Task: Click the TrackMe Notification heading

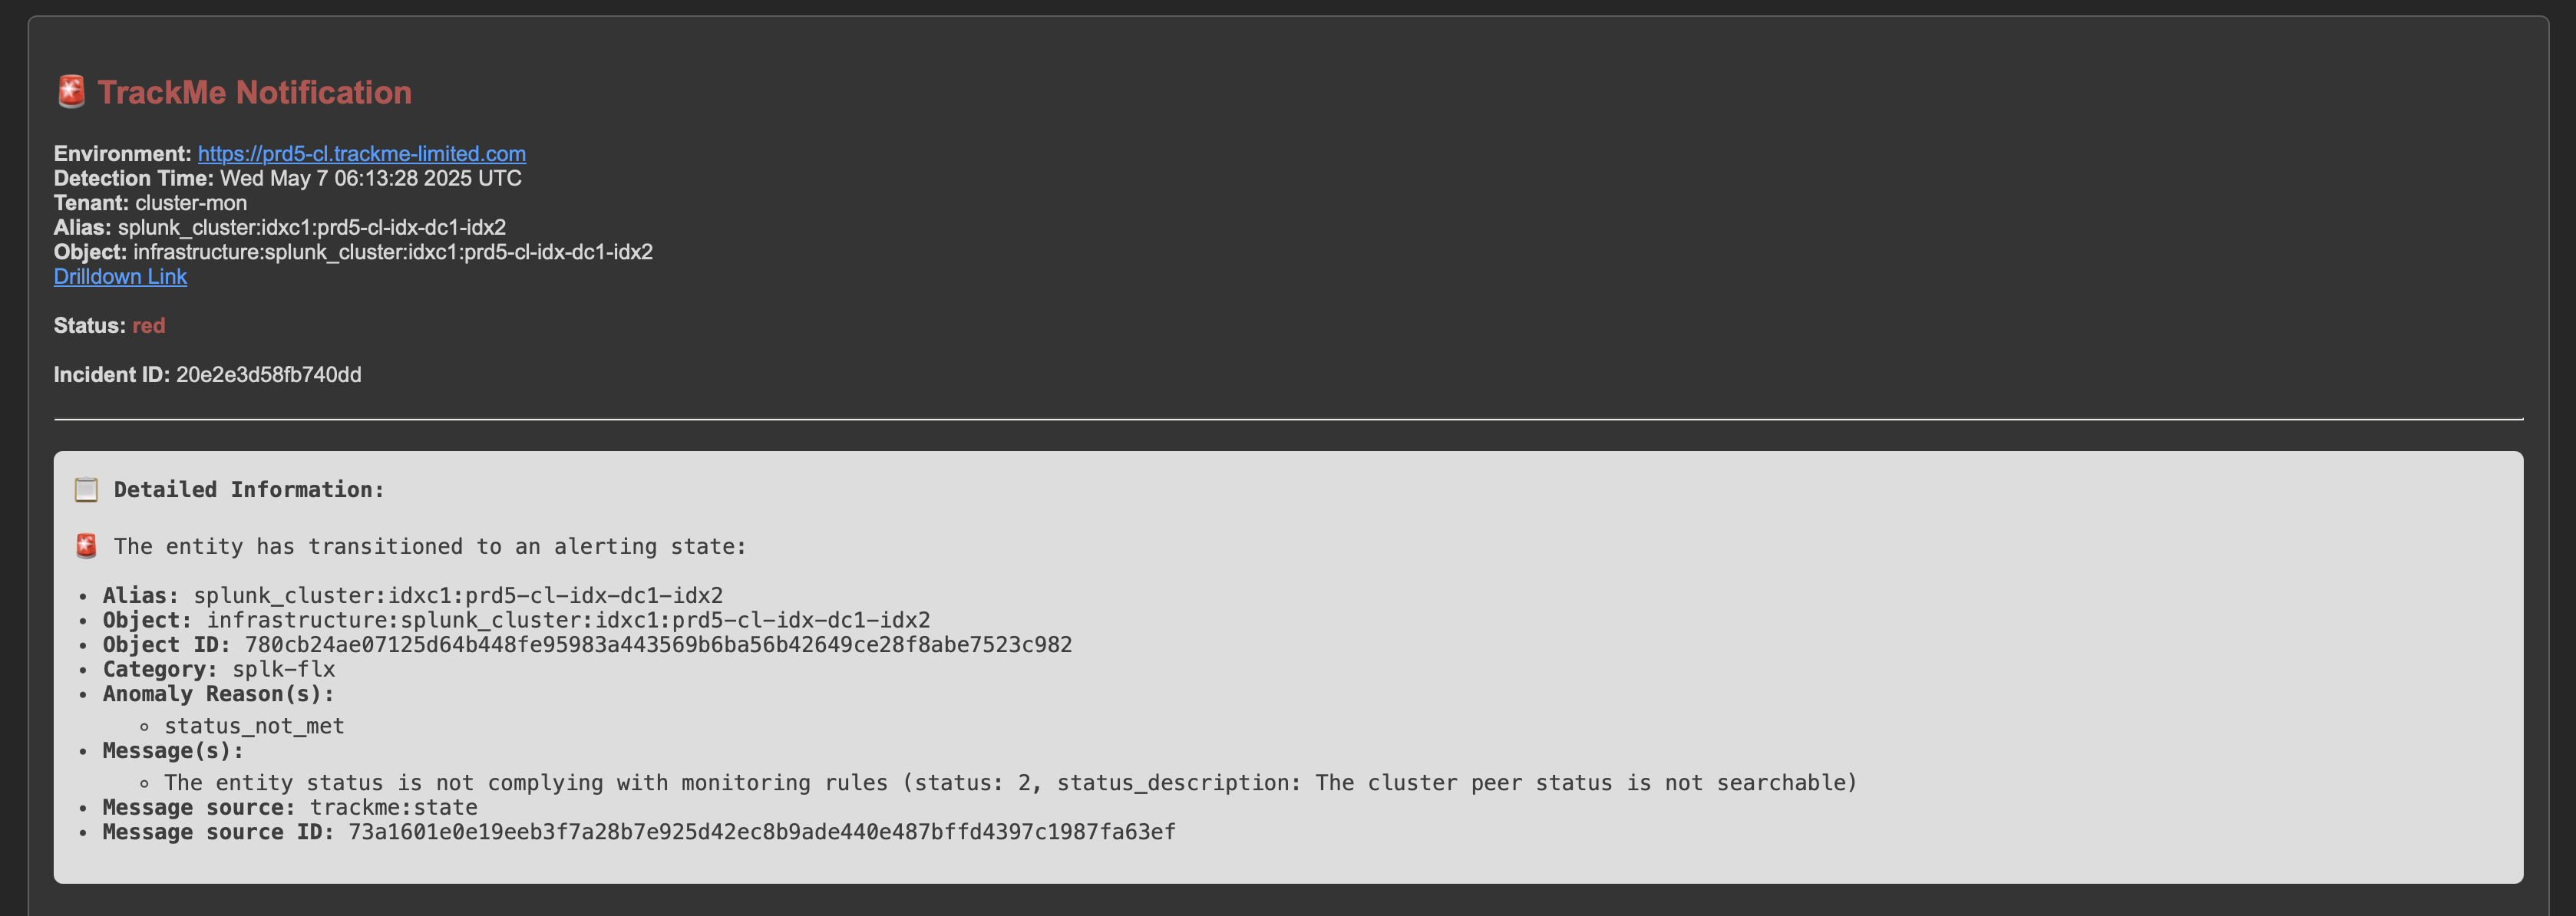Action: (x=254, y=92)
